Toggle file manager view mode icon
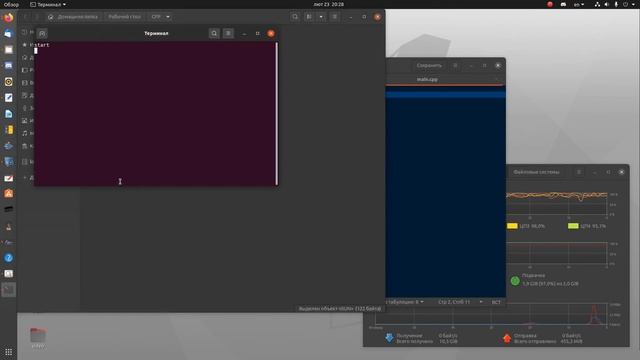The image size is (640, 360). click(x=309, y=17)
